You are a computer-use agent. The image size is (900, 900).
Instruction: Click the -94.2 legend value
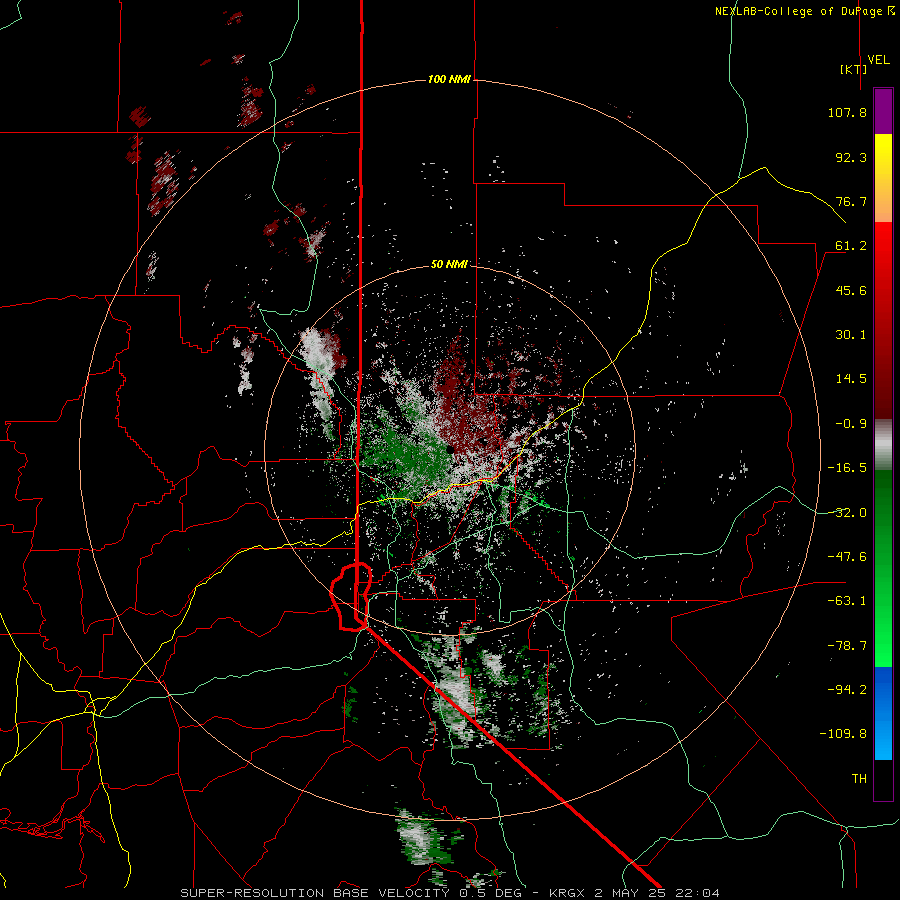tap(847, 689)
